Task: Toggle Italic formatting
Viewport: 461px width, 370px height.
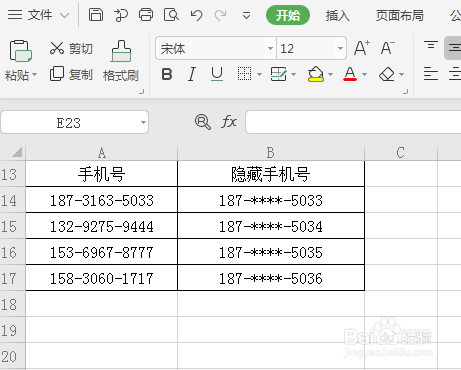Action: [192, 74]
